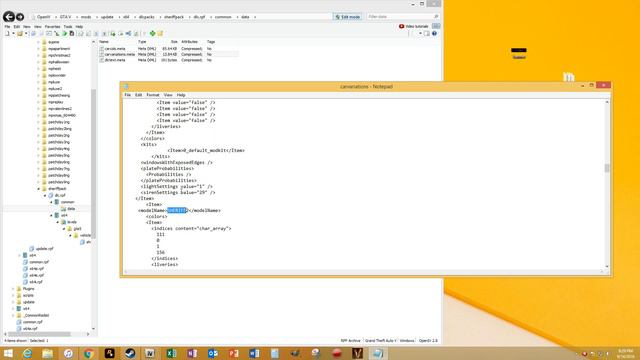Open Excel from the taskbar

point(171,353)
